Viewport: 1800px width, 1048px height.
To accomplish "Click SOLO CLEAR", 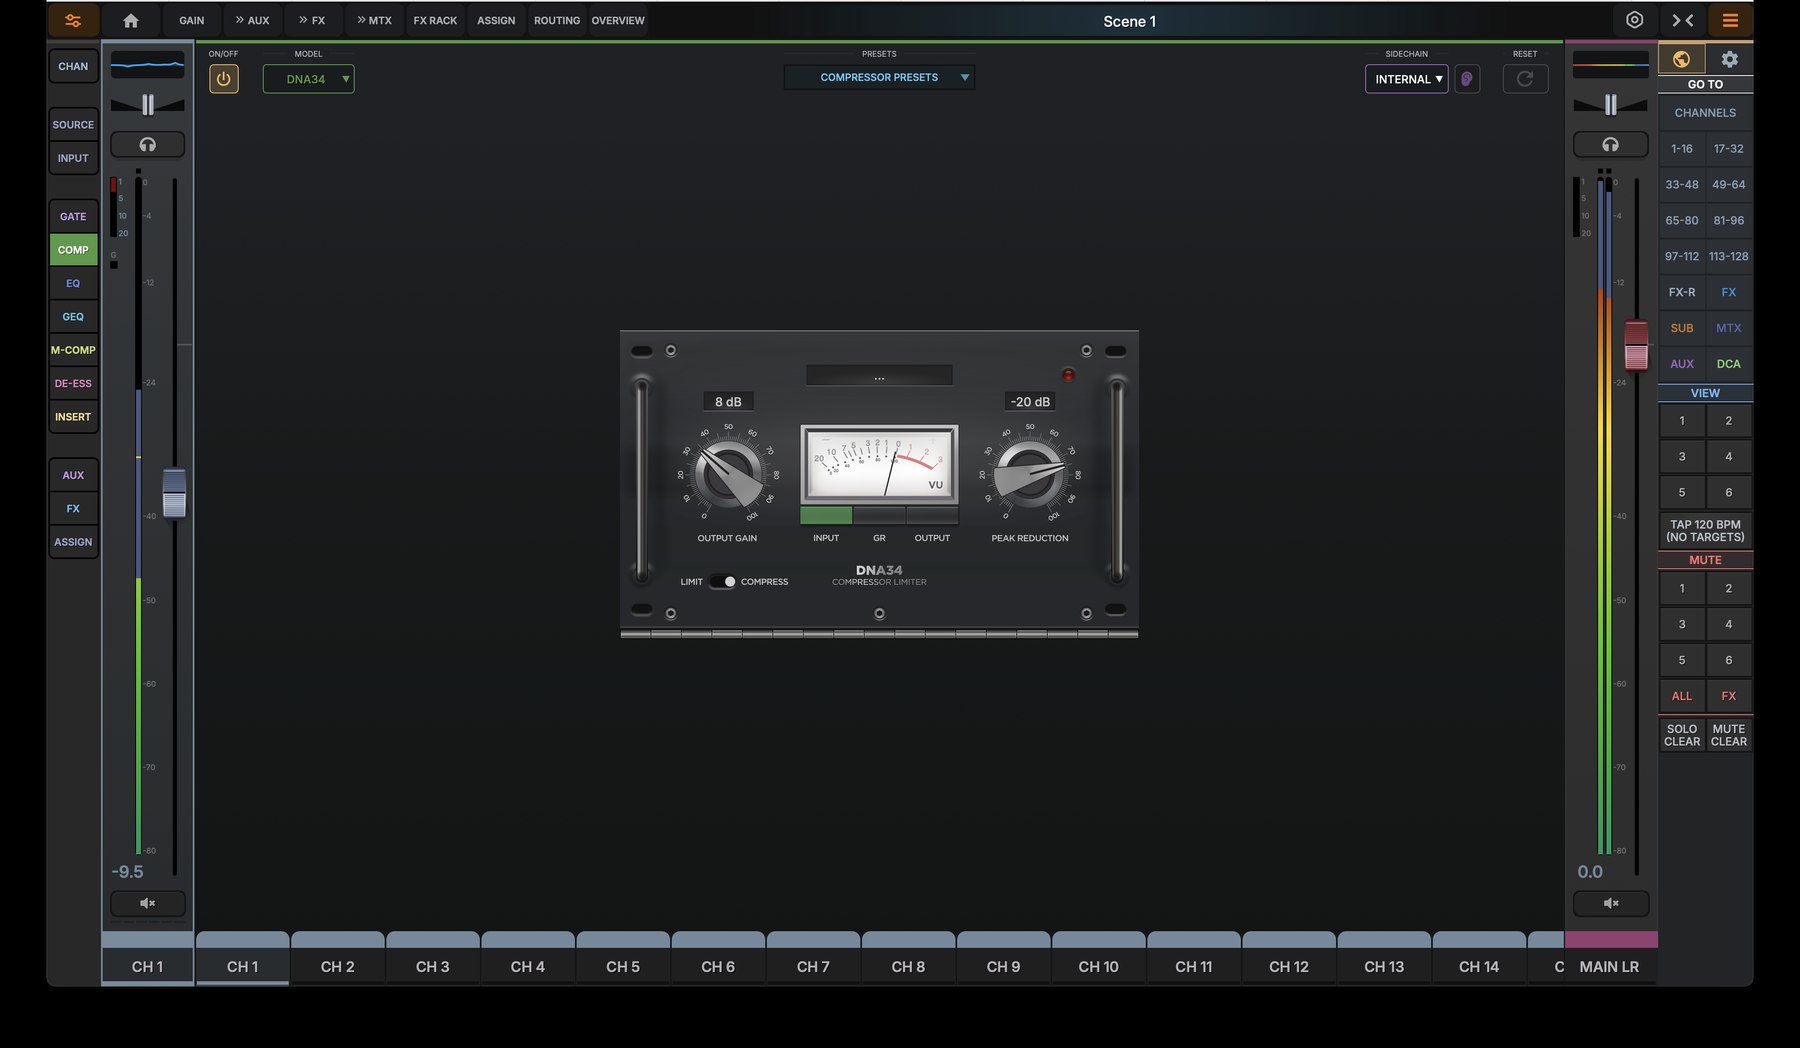I will click(1682, 735).
